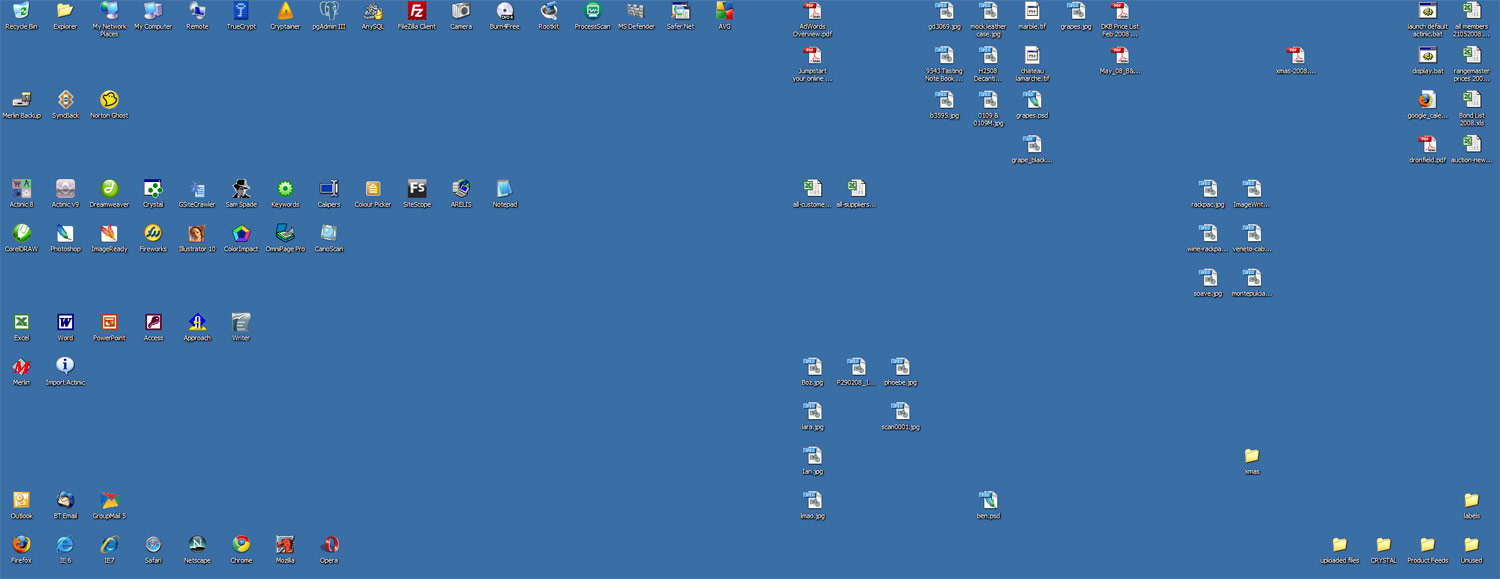
Task: Click the ben.psd file icon
Action: [x=989, y=500]
